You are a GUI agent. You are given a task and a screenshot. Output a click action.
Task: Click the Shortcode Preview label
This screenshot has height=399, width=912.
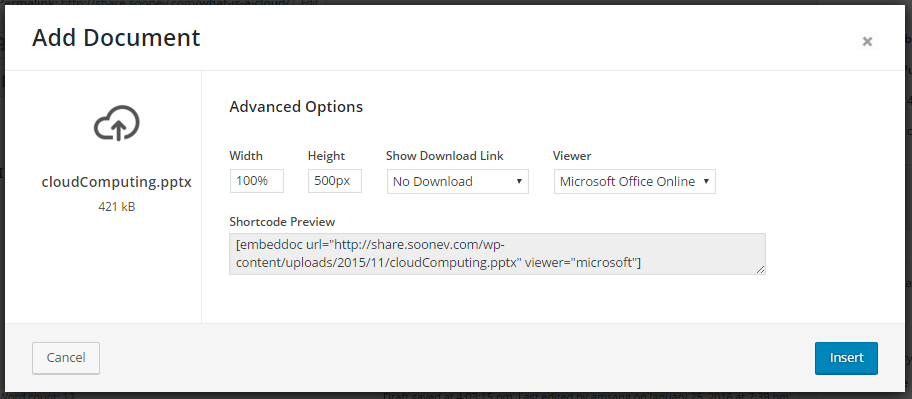(x=282, y=222)
